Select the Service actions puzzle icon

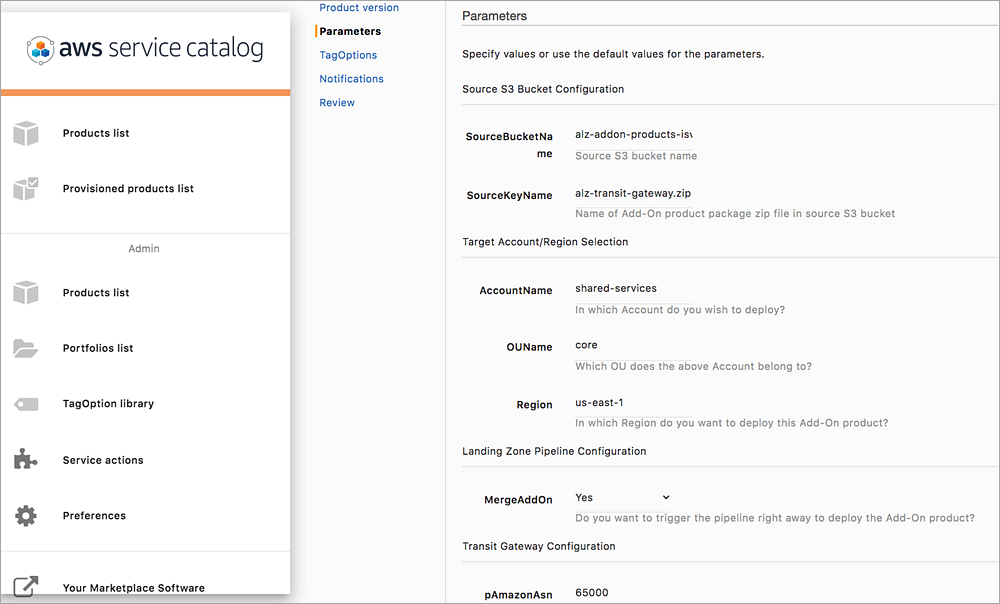tap(26, 459)
